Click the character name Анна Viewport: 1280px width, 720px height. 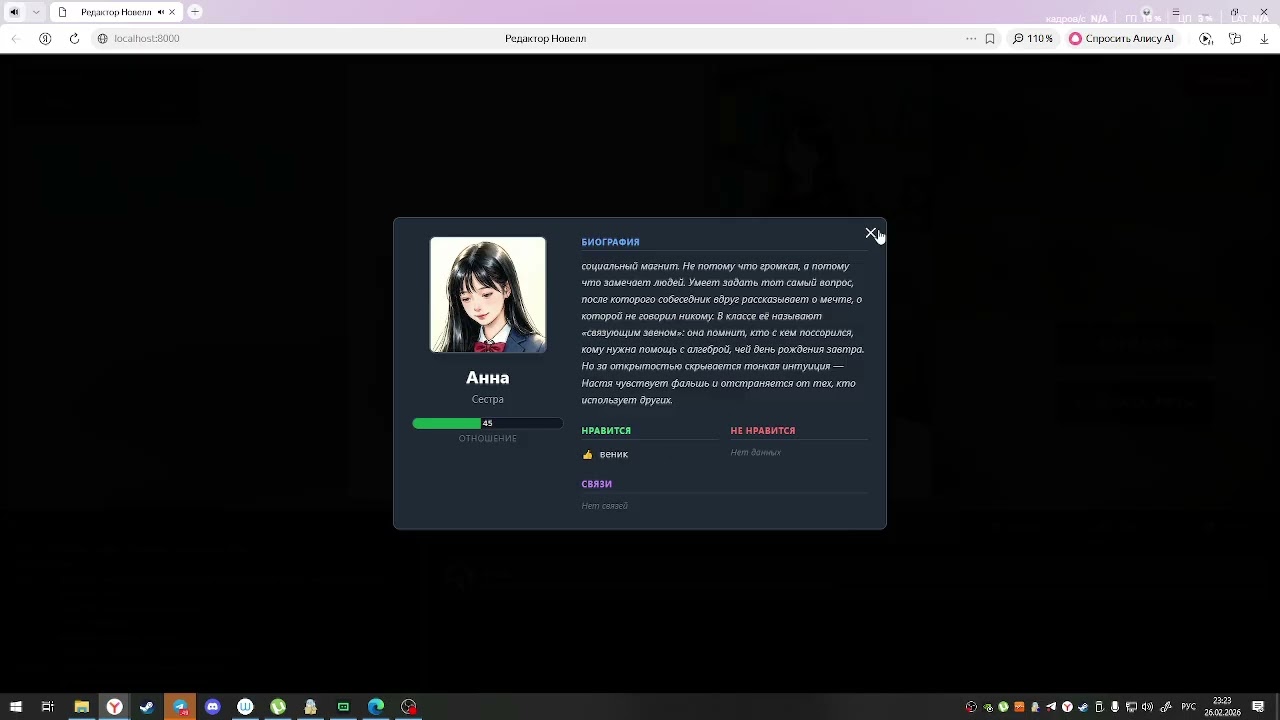click(488, 378)
